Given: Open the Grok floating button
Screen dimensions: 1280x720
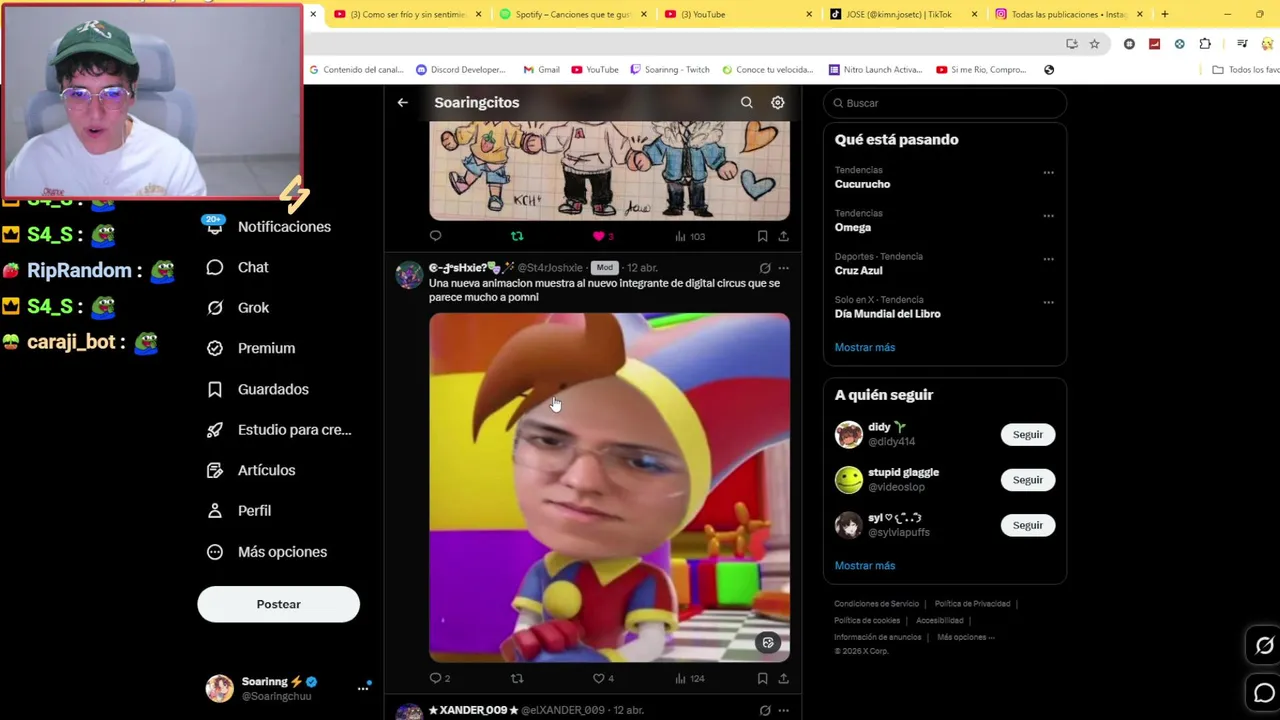Looking at the screenshot, I should pyautogui.click(x=1264, y=646).
